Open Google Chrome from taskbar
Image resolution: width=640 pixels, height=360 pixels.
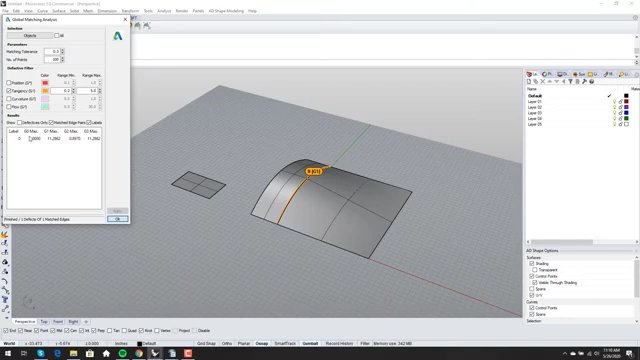[139, 353]
